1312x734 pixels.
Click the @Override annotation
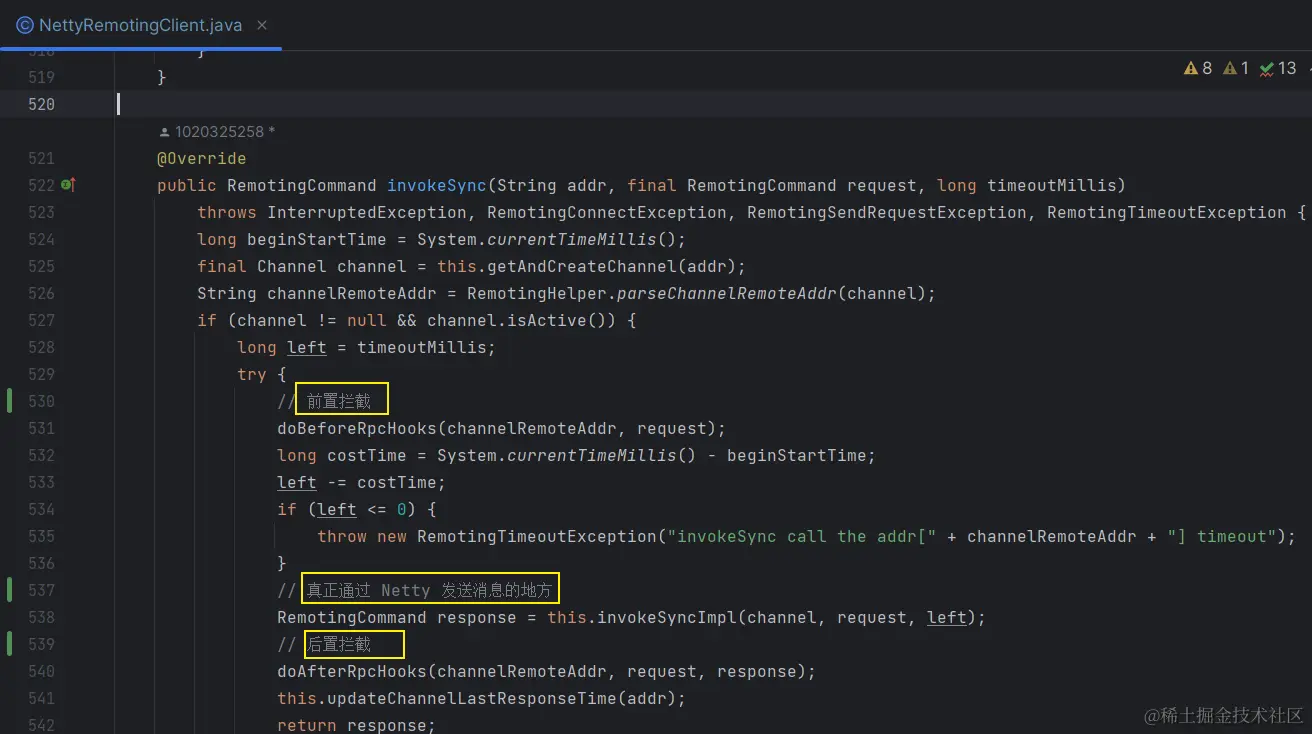201,158
